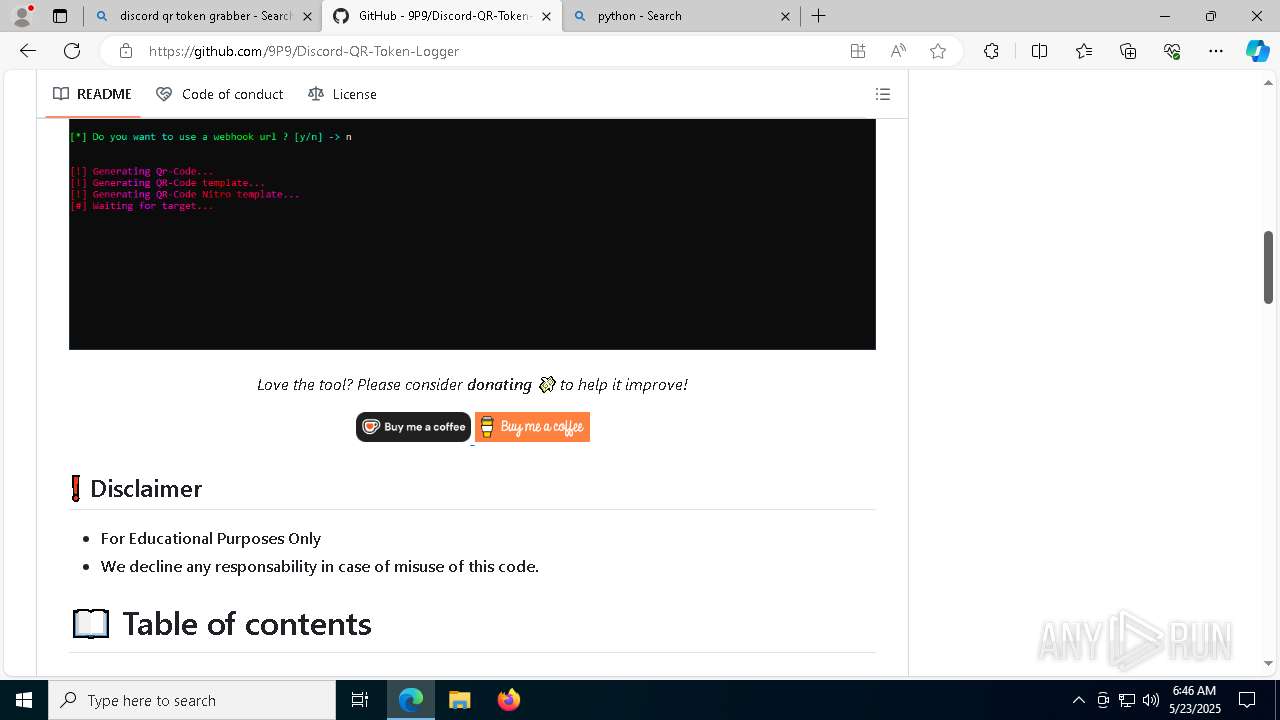Close the discord qr token grabber tab
Screen dimensions: 1280x720
tap(307, 16)
